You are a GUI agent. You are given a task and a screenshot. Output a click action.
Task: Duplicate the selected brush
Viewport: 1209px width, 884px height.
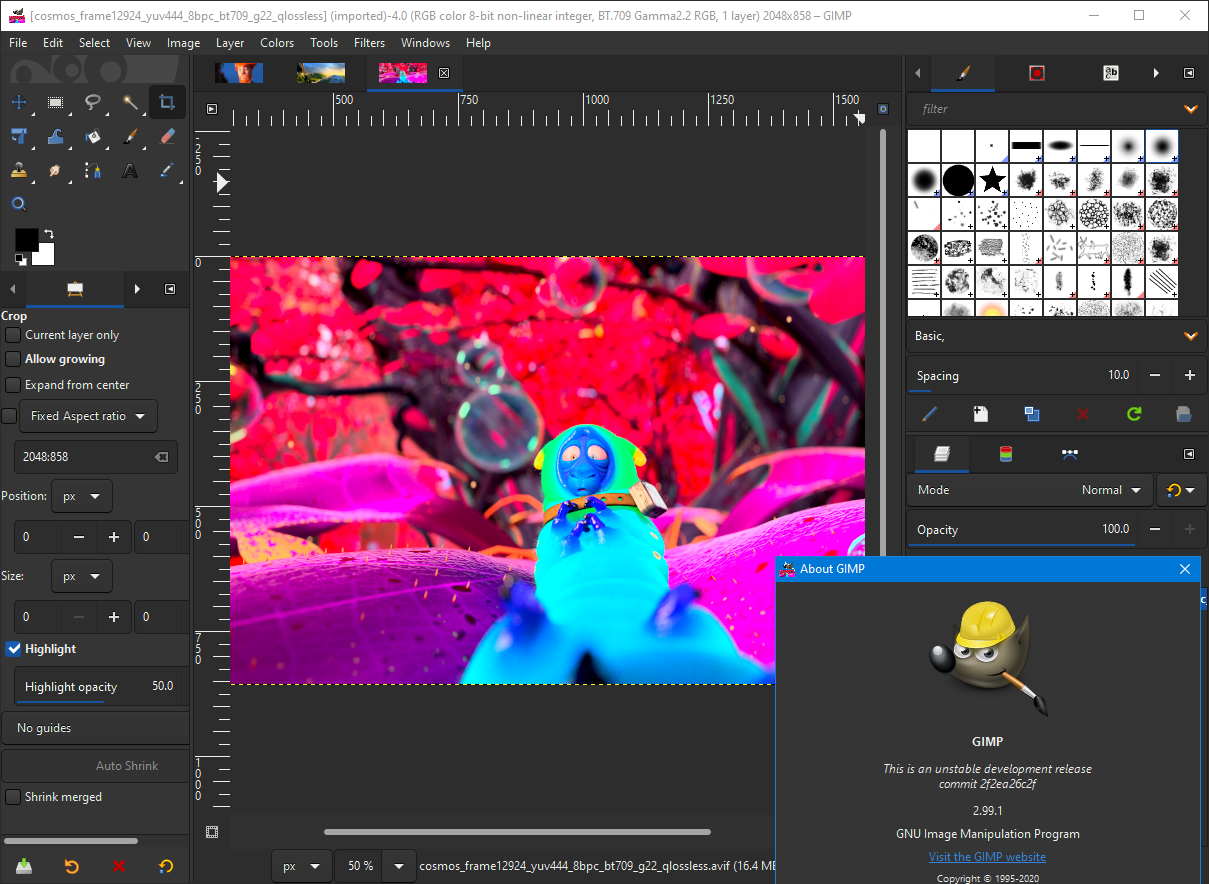tap(1031, 413)
